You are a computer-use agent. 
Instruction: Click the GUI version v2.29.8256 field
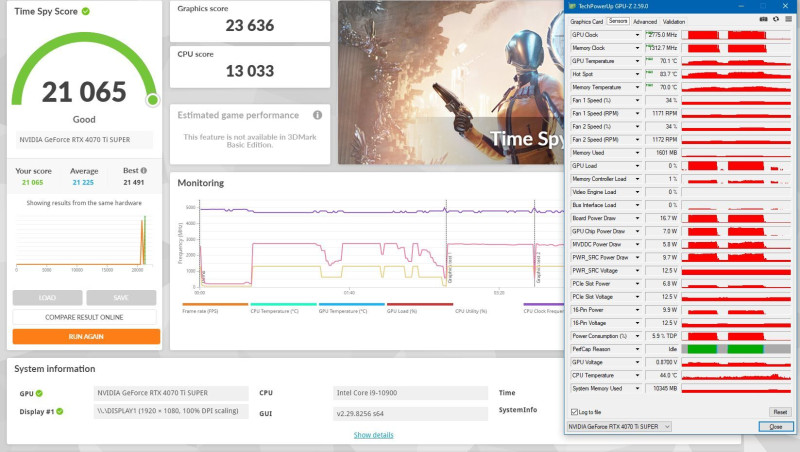[x=410, y=413]
